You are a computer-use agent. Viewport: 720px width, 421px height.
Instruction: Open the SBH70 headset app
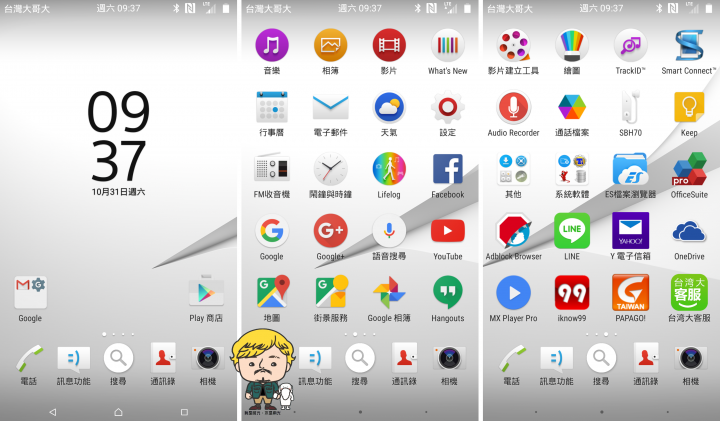[x=630, y=107]
